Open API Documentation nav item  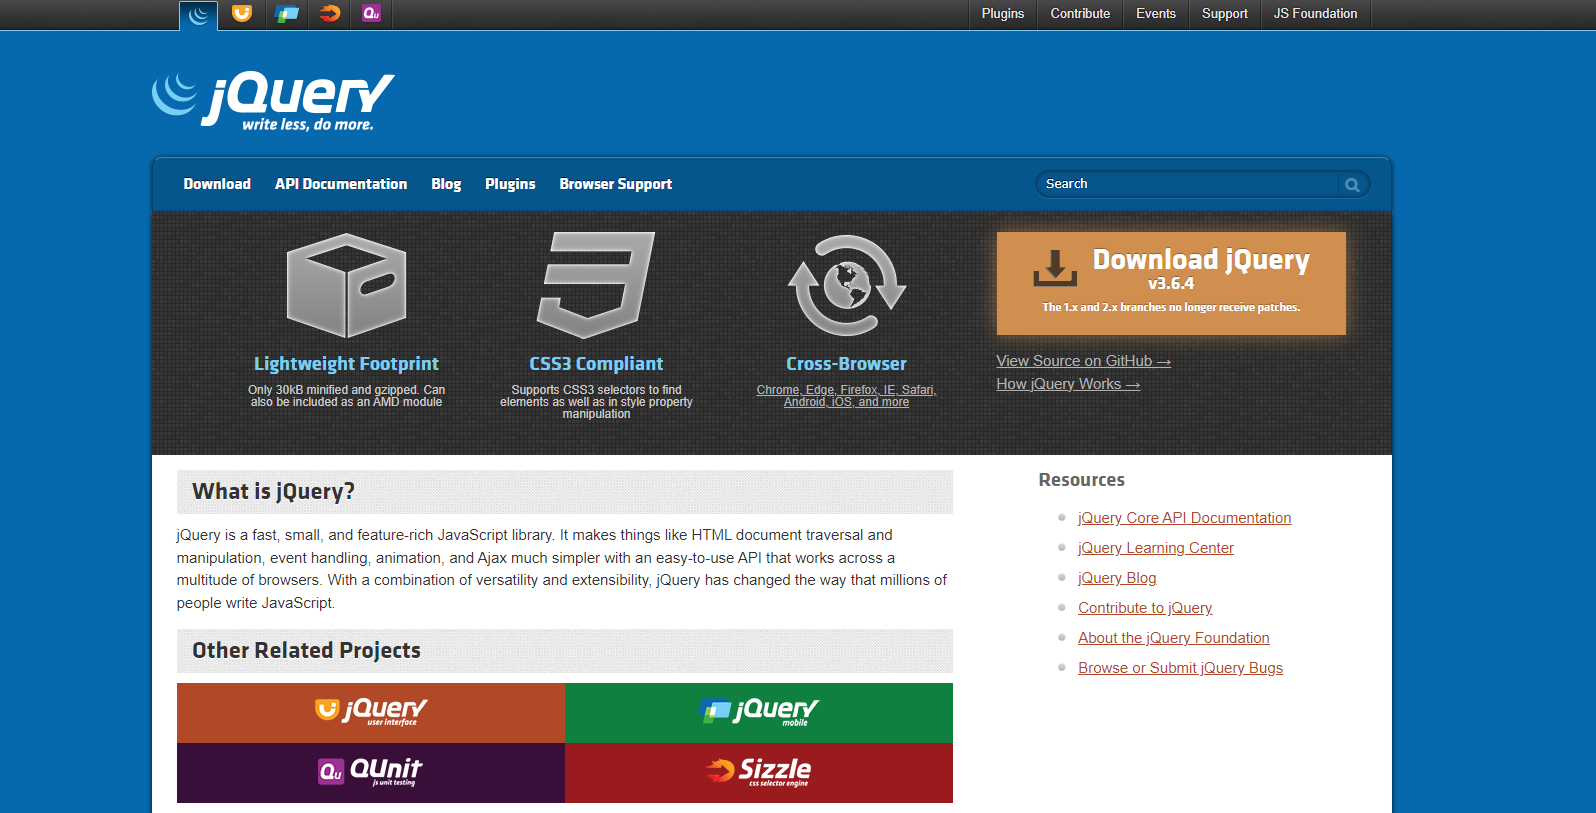click(341, 184)
